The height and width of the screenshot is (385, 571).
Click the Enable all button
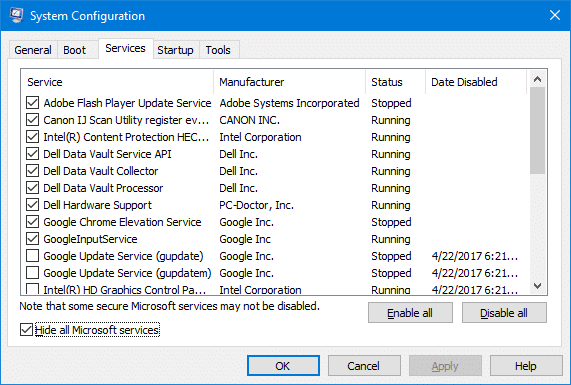click(410, 313)
